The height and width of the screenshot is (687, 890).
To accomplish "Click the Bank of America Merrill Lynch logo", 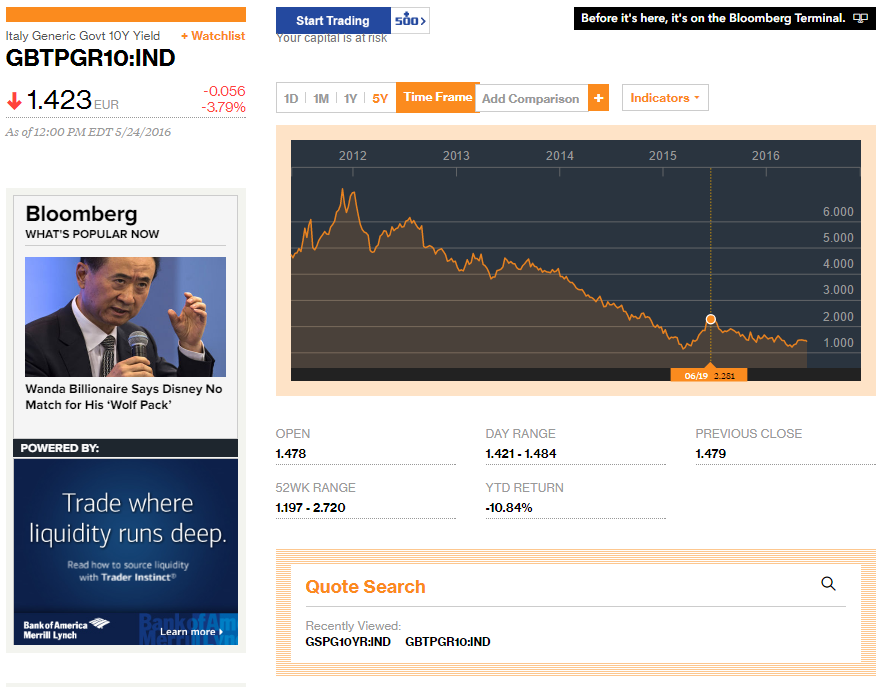I will point(66,629).
